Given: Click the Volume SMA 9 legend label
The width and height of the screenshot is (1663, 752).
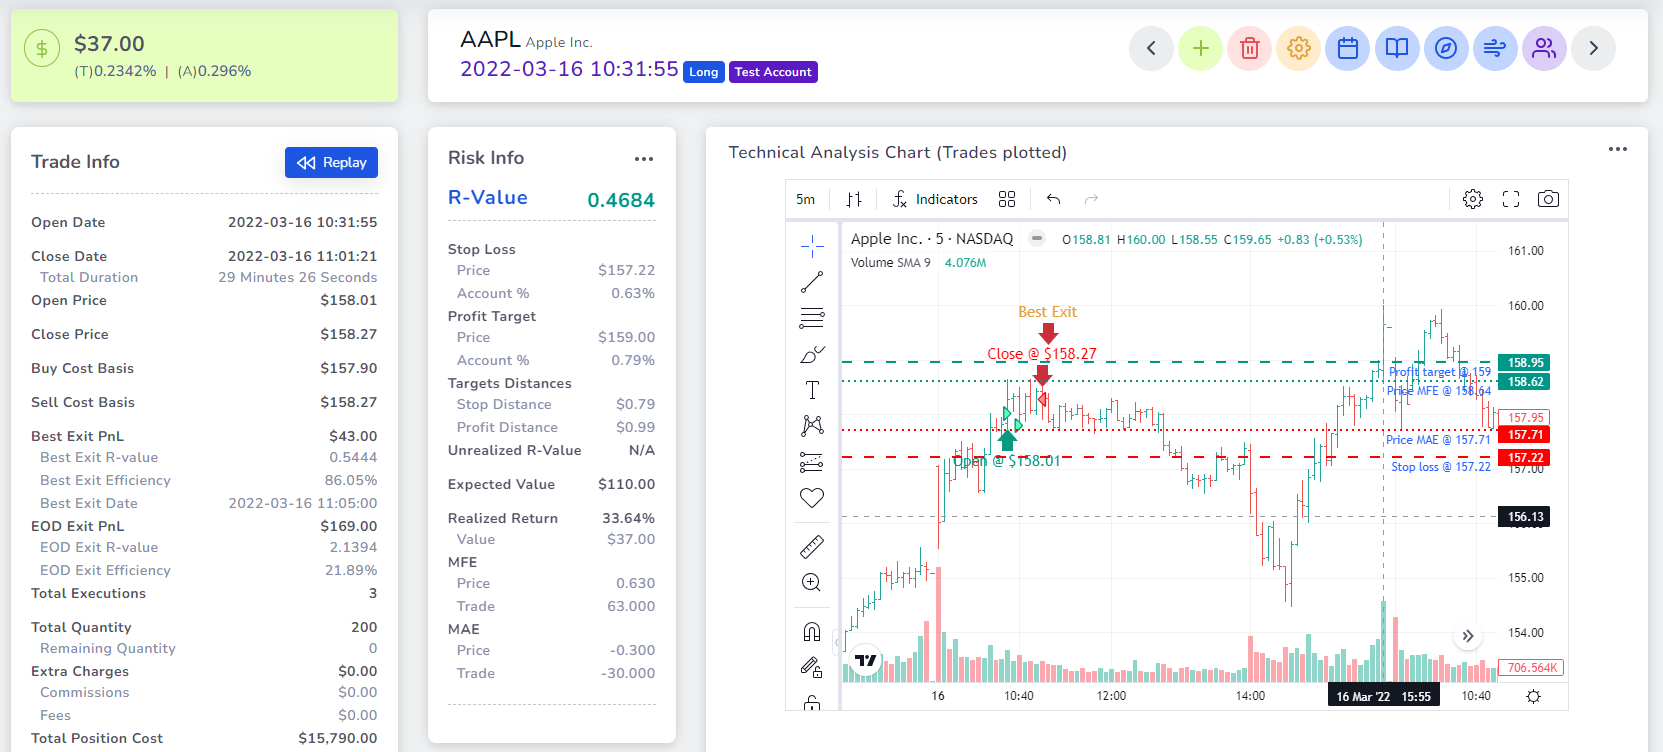Looking at the screenshot, I should tap(890, 263).
